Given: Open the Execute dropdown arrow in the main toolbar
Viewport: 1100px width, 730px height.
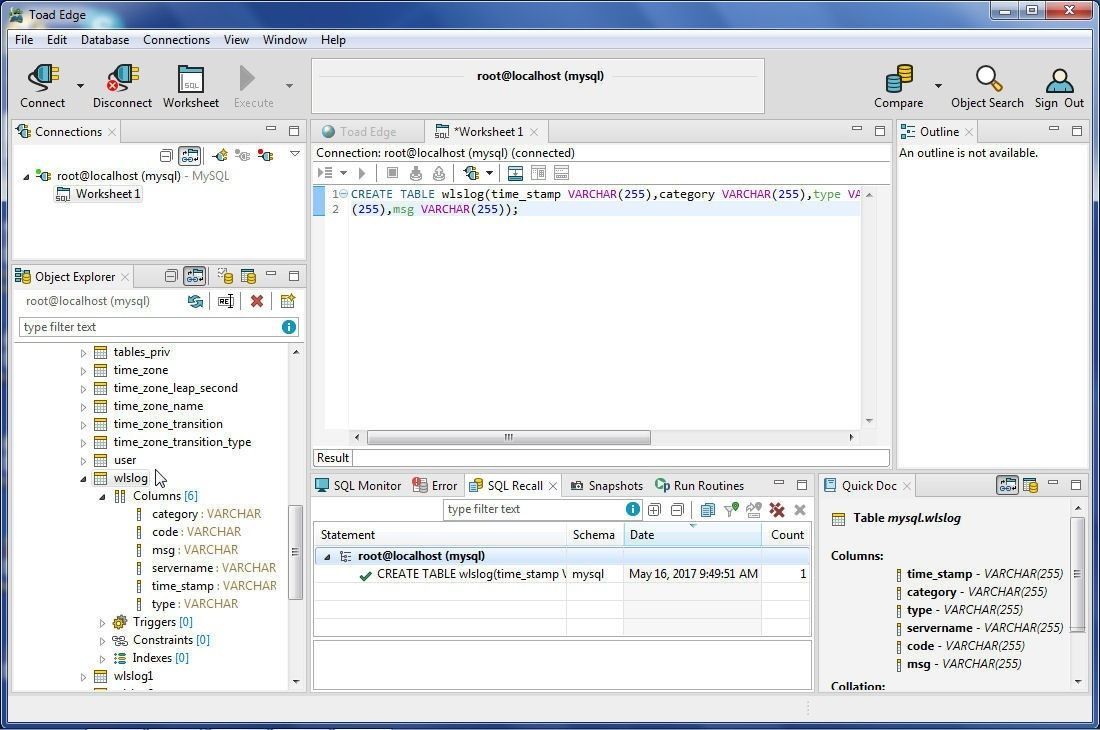Looking at the screenshot, I should click(289, 86).
